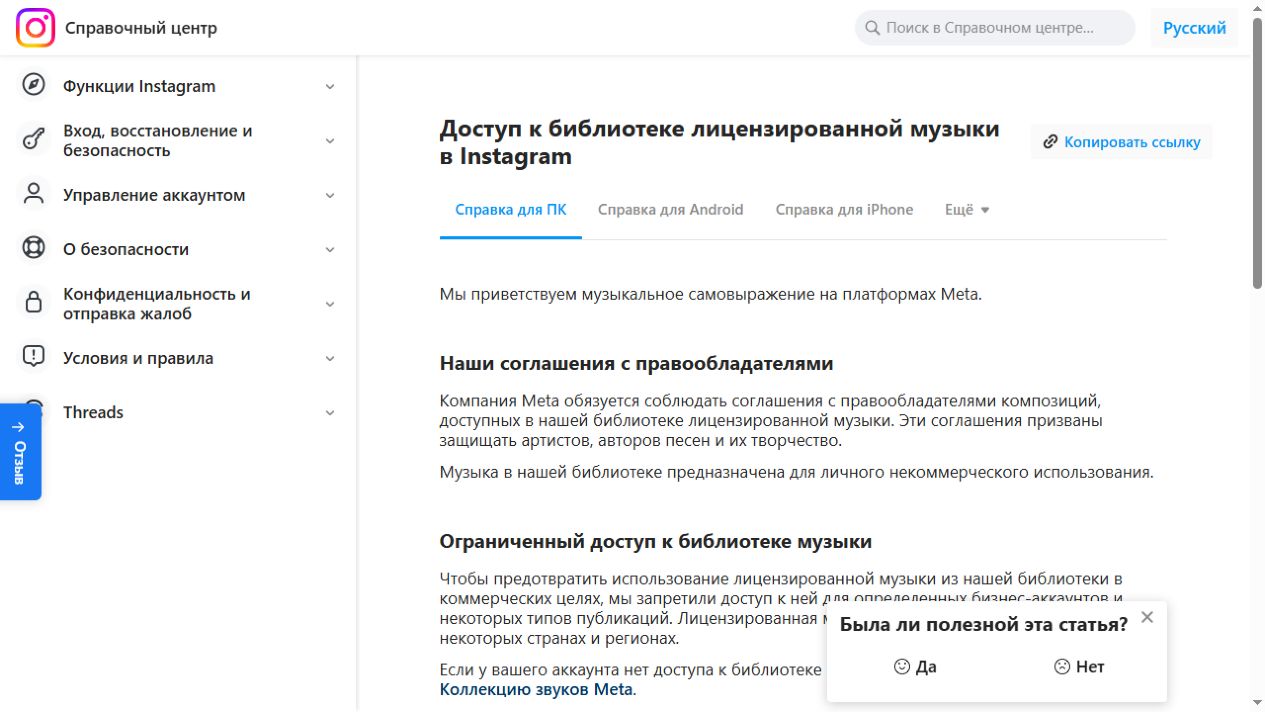Image resolution: width=1265 pixels, height=712 pixels.
Task: Click the smiling face icon for Да
Action: coord(902,667)
